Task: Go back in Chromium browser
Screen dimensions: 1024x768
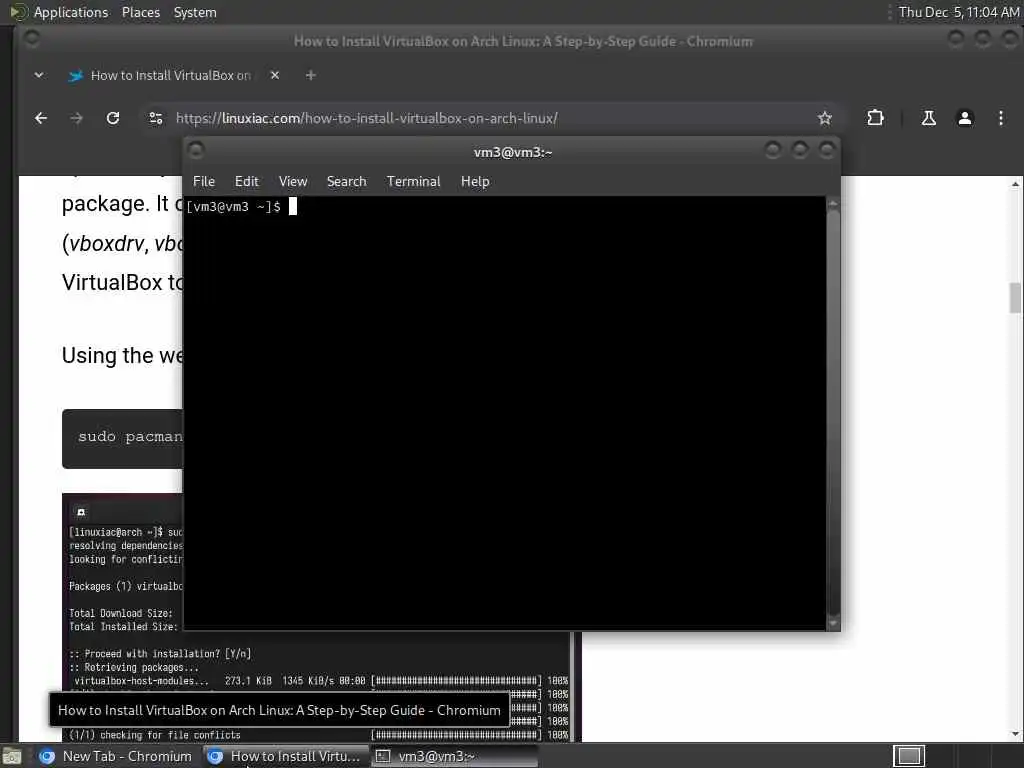Action: point(40,118)
